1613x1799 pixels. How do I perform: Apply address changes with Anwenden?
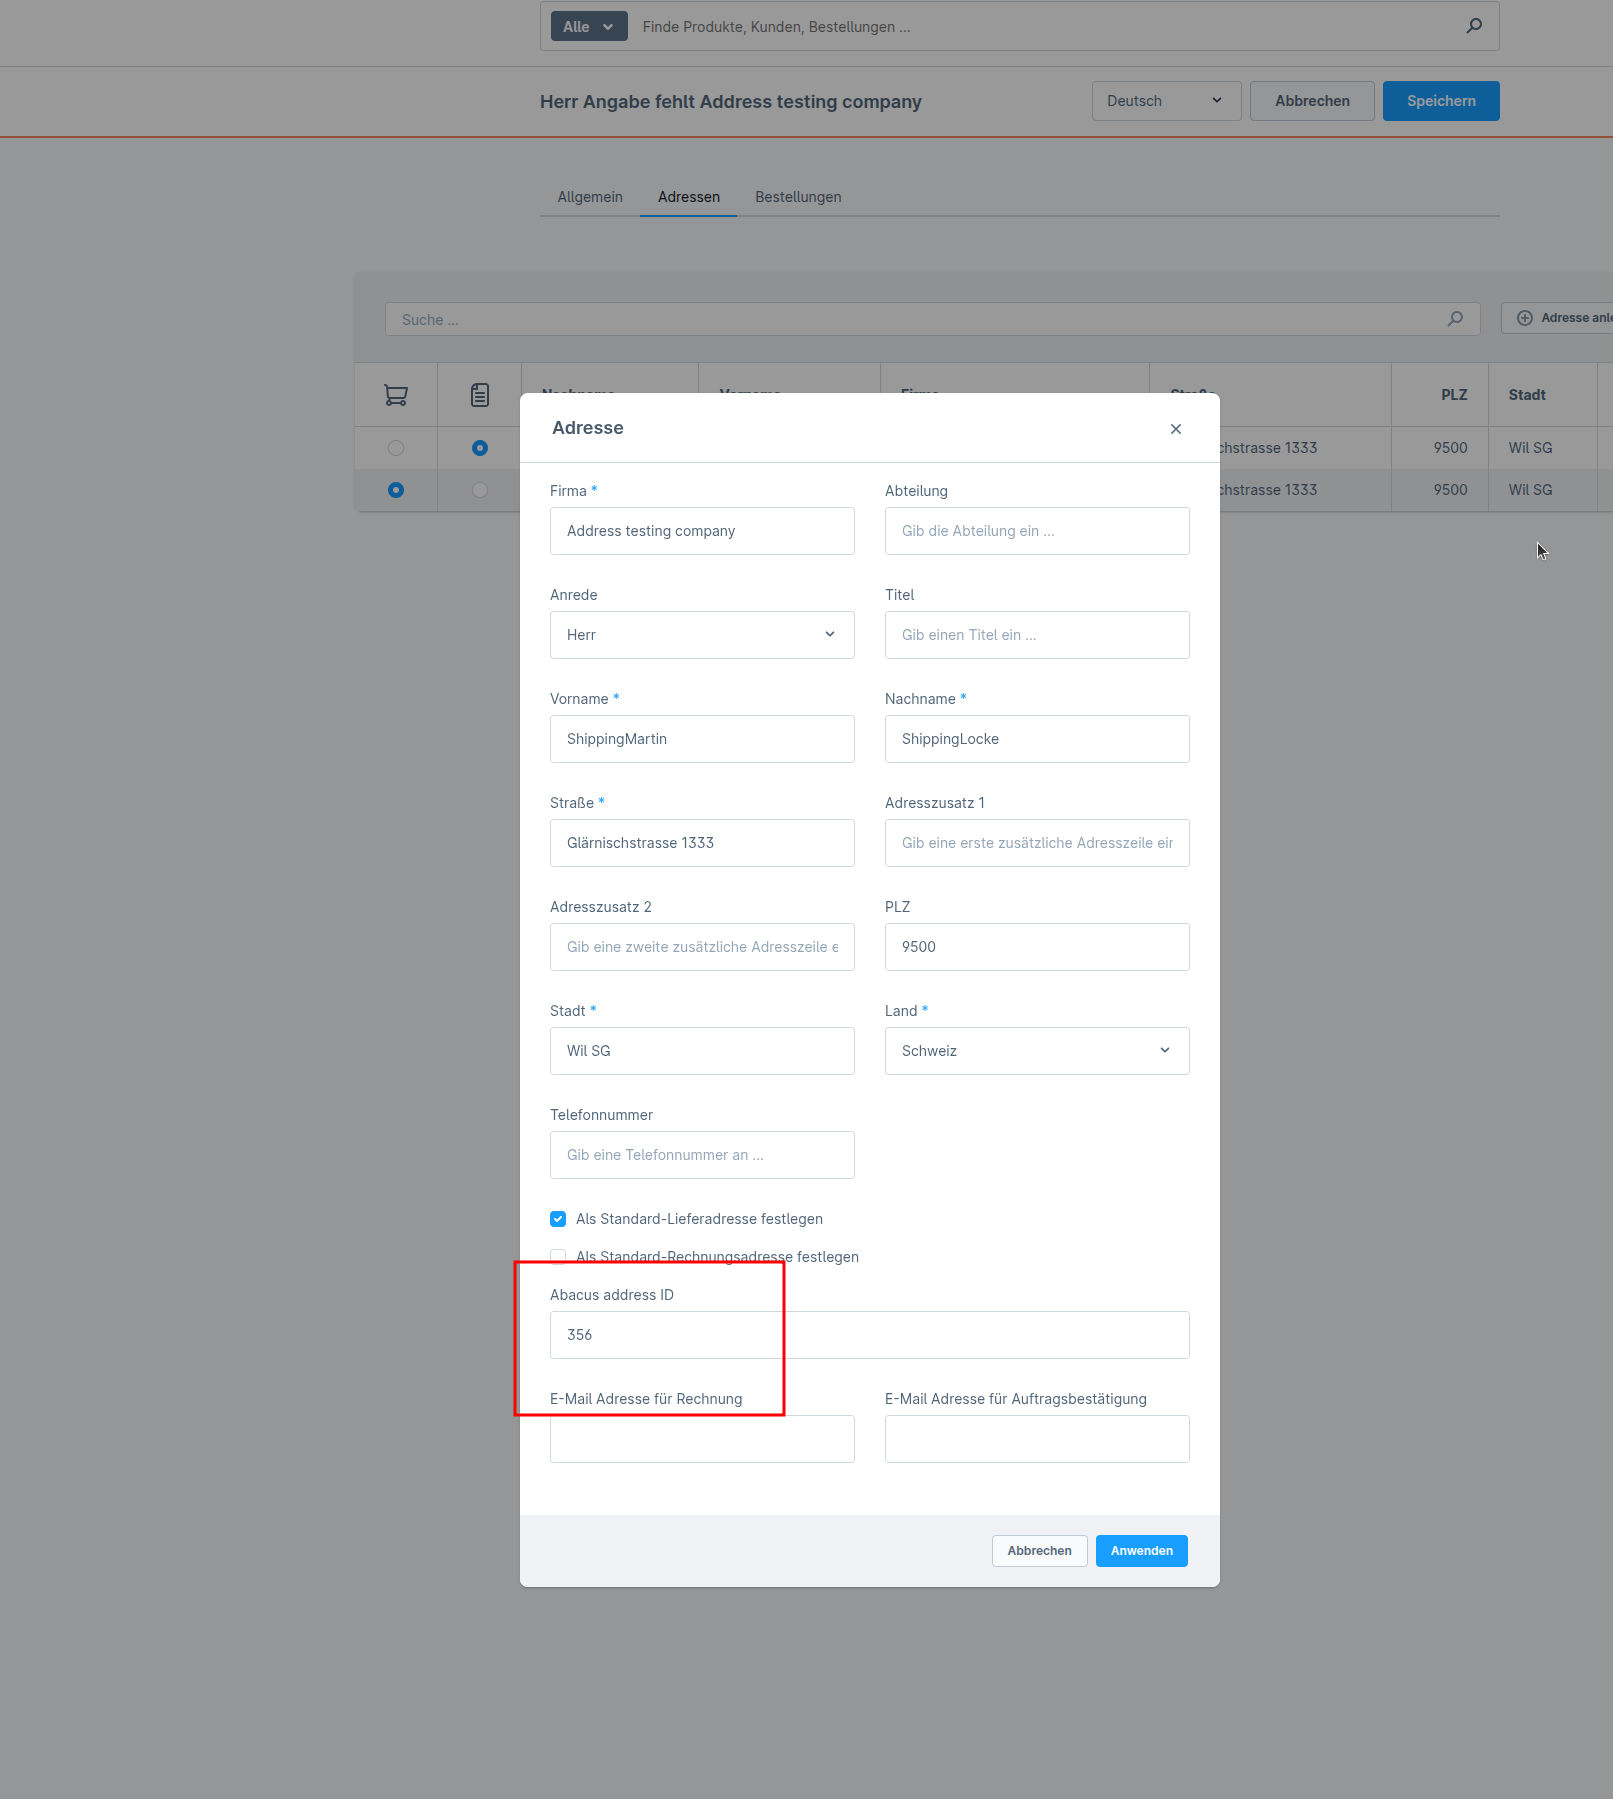[1141, 1550]
